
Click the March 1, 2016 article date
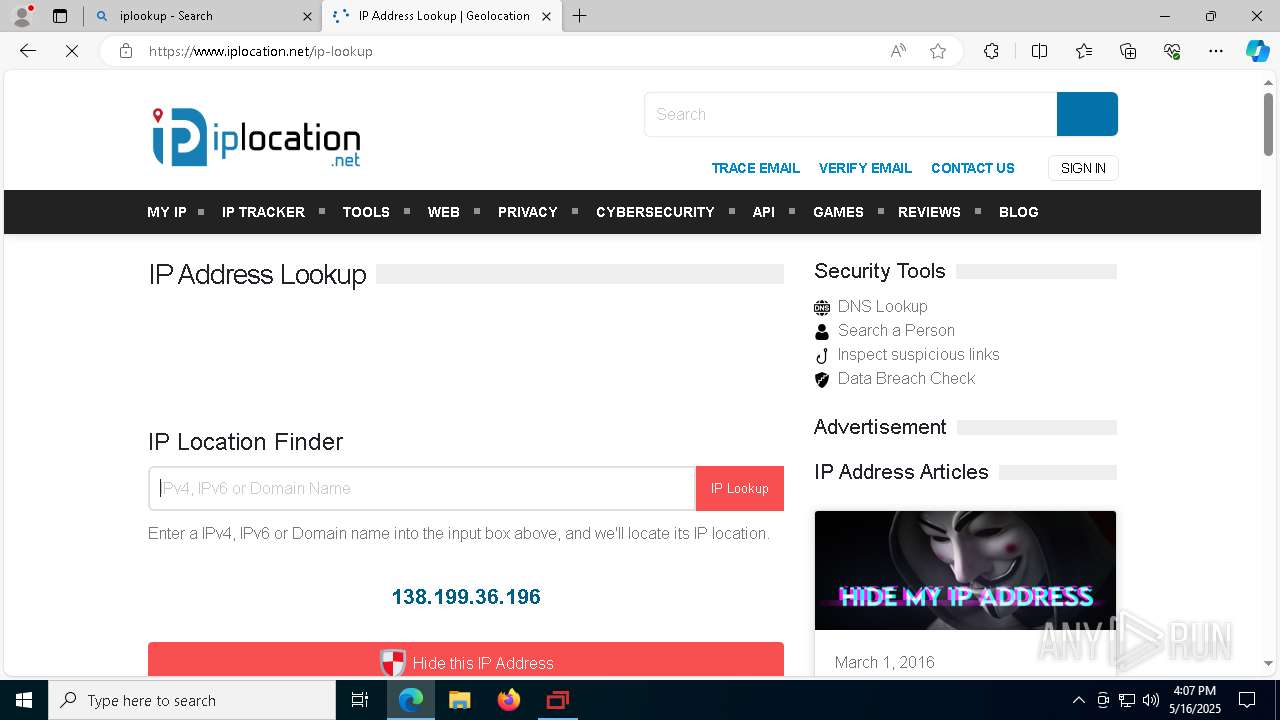tap(884, 662)
